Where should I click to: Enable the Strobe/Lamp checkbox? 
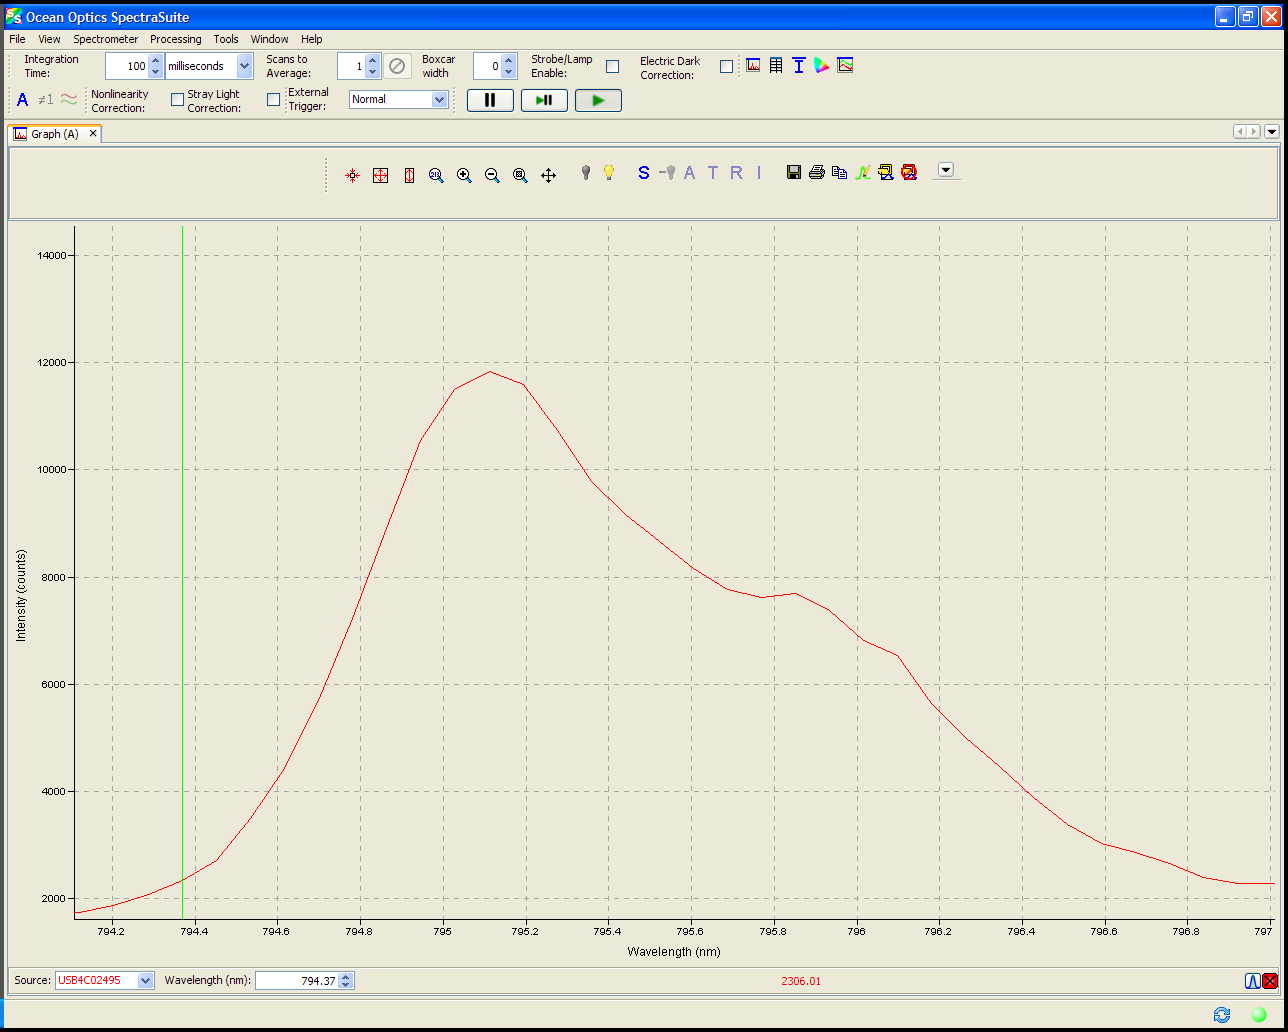[x=613, y=66]
